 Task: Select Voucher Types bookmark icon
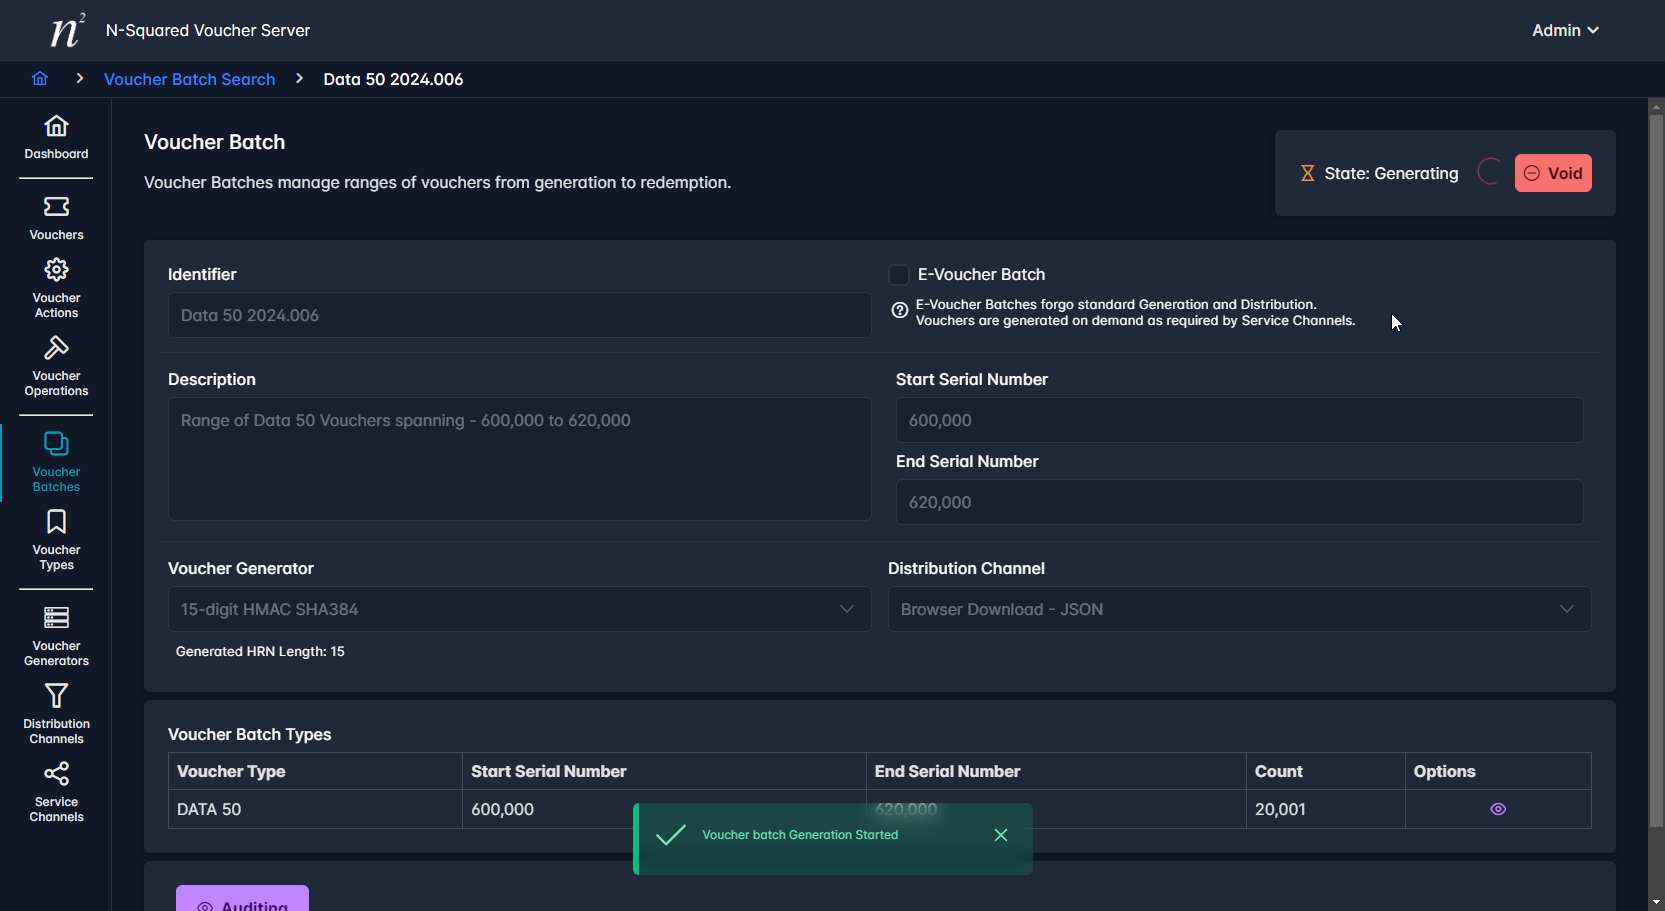click(56, 522)
